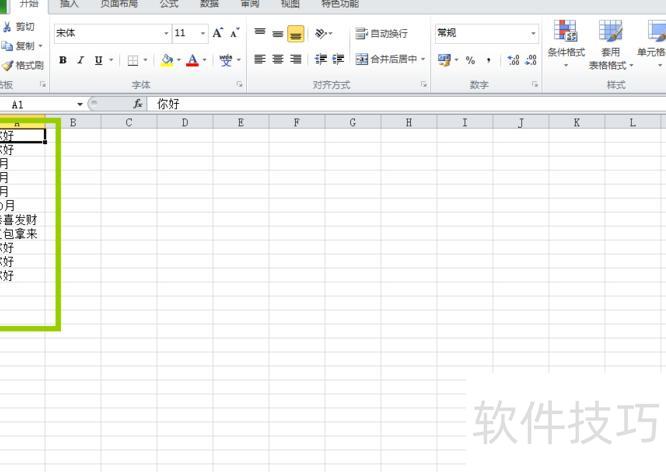Click insert function fx button
This screenshot has width=666, height=472.
coord(138,104)
